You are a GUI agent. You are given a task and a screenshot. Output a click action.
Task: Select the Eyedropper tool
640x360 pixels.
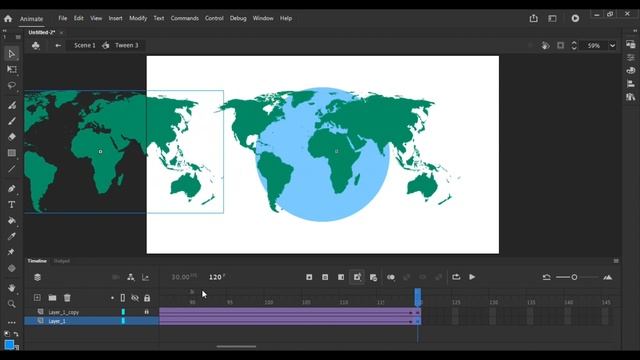(x=11, y=236)
